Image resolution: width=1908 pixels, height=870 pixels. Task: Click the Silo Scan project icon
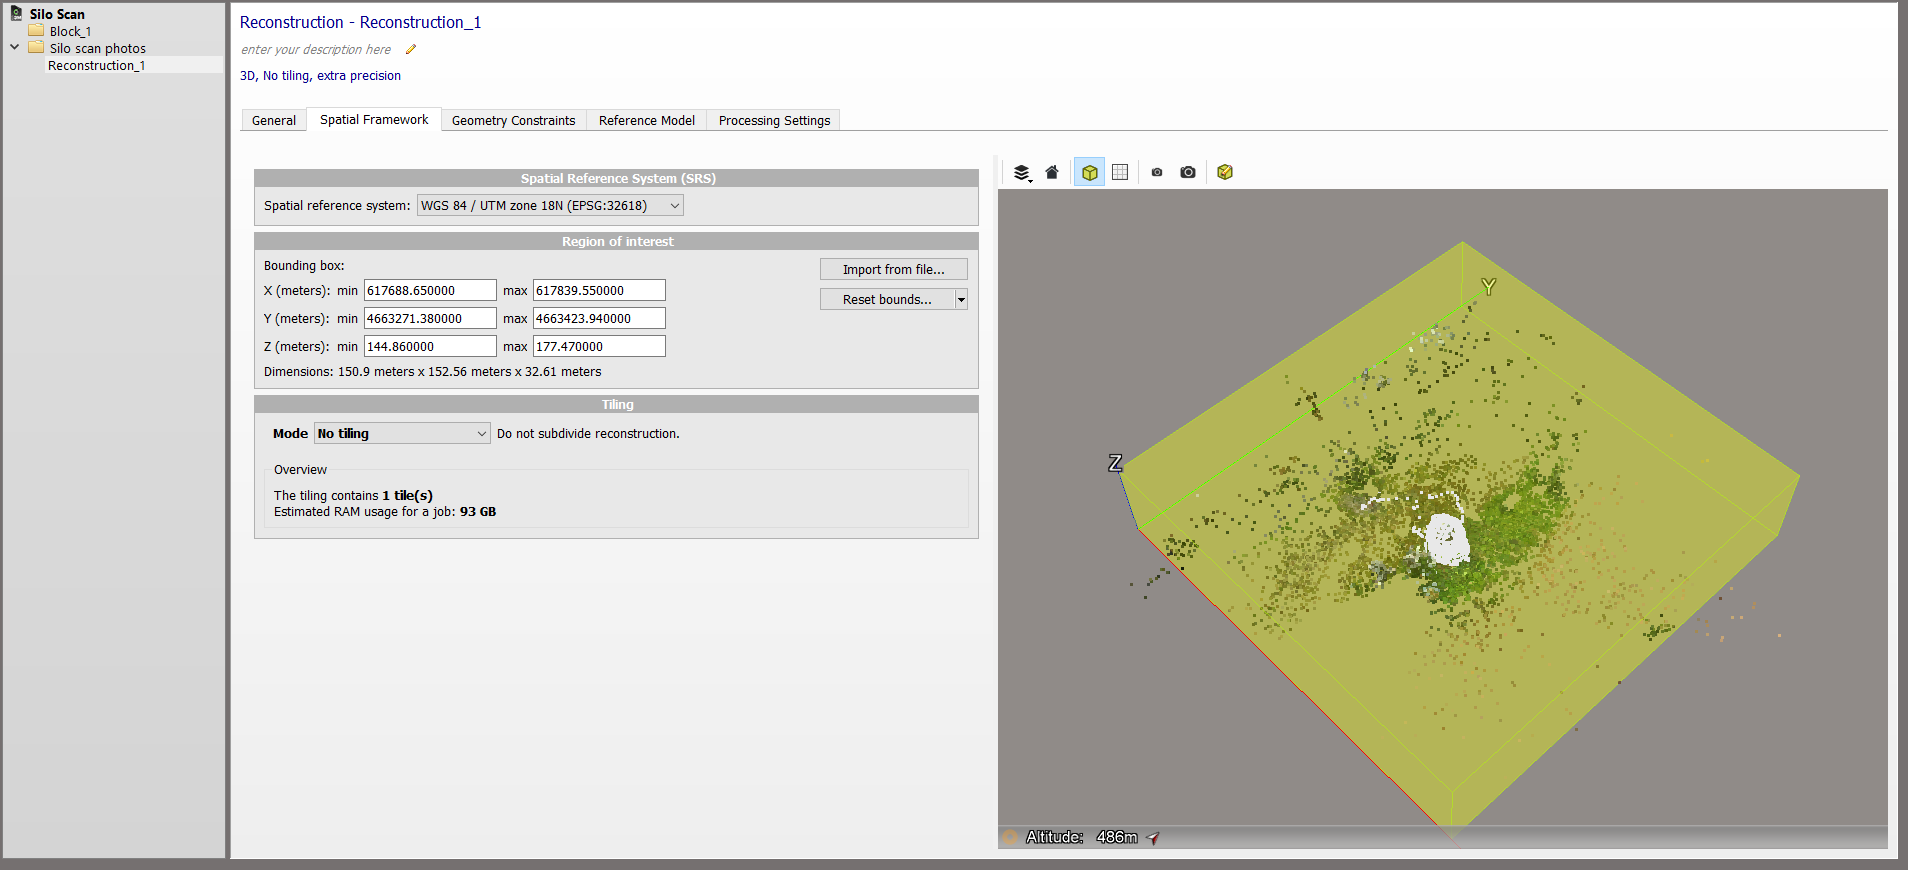point(16,14)
